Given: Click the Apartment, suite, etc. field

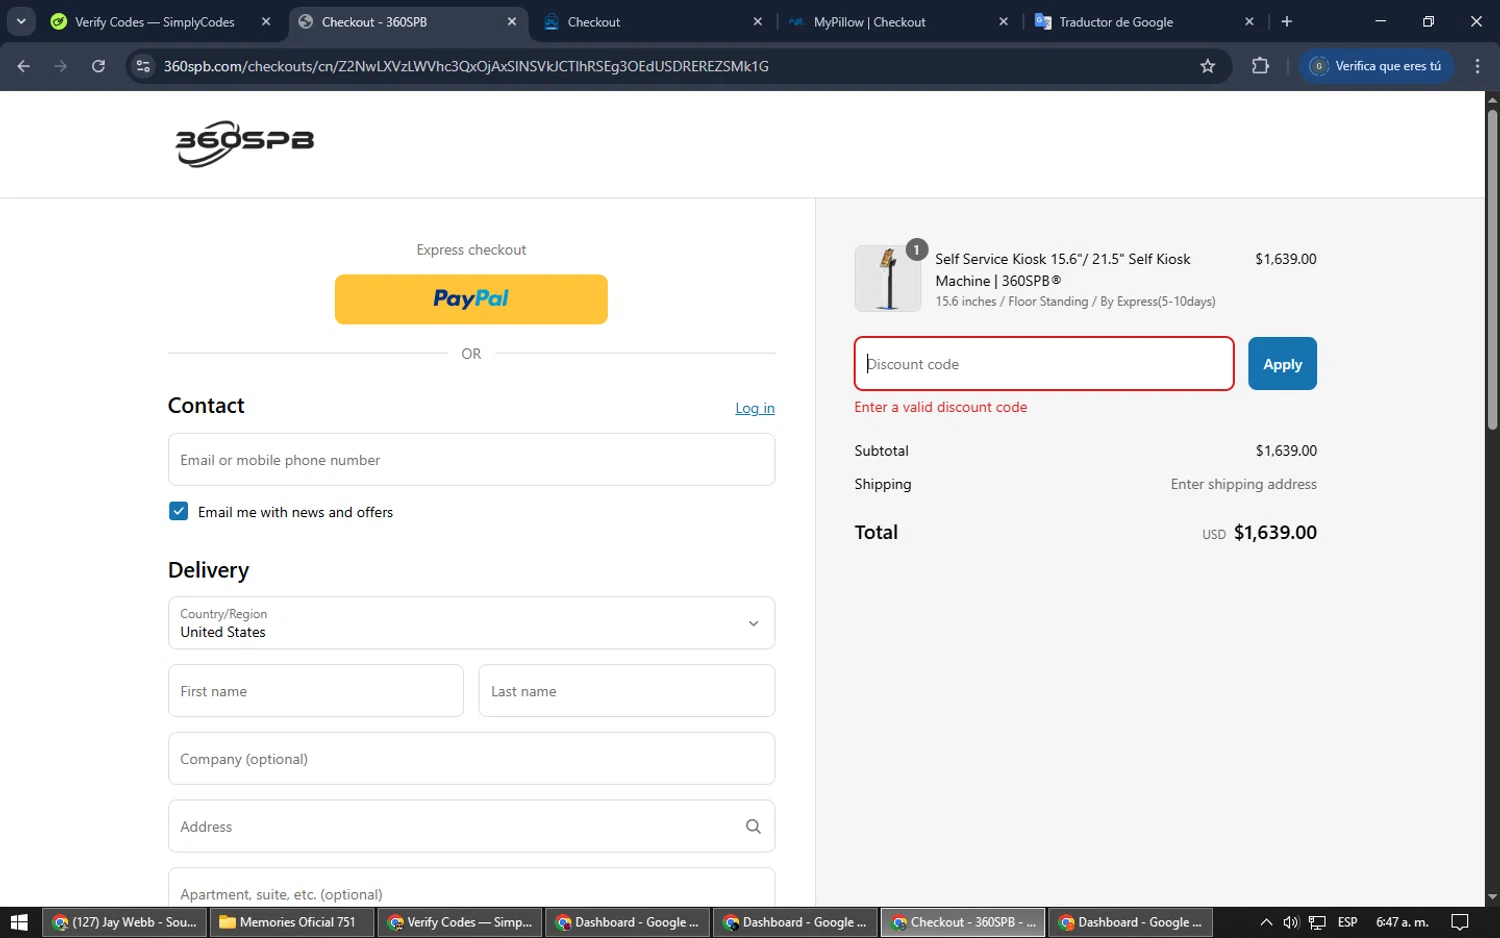Looking at the screenshot, I should (x=471, y=890).
